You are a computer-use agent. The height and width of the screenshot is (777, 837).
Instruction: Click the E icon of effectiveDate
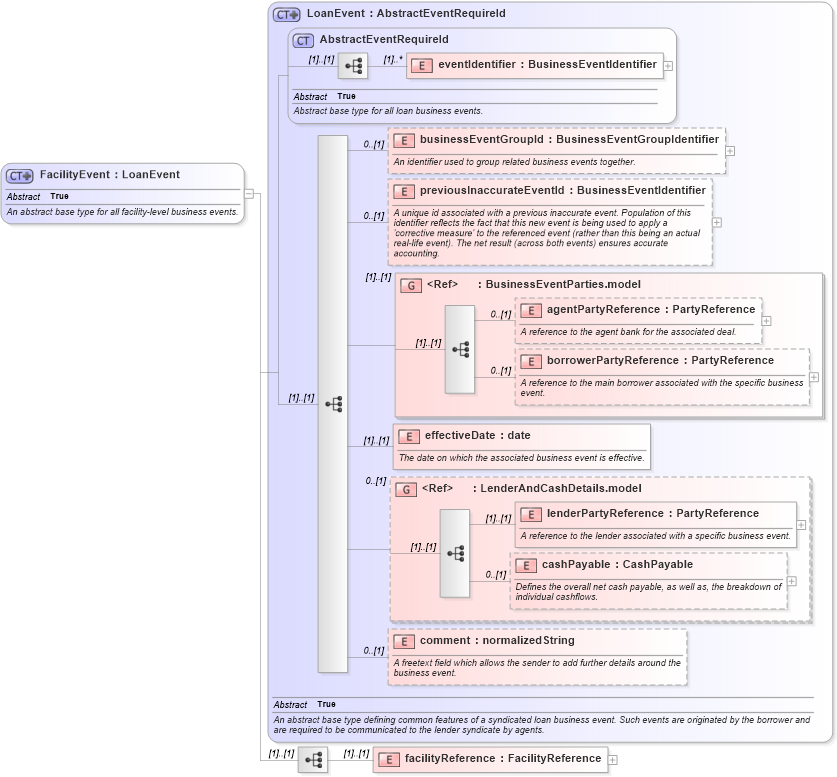408,436
